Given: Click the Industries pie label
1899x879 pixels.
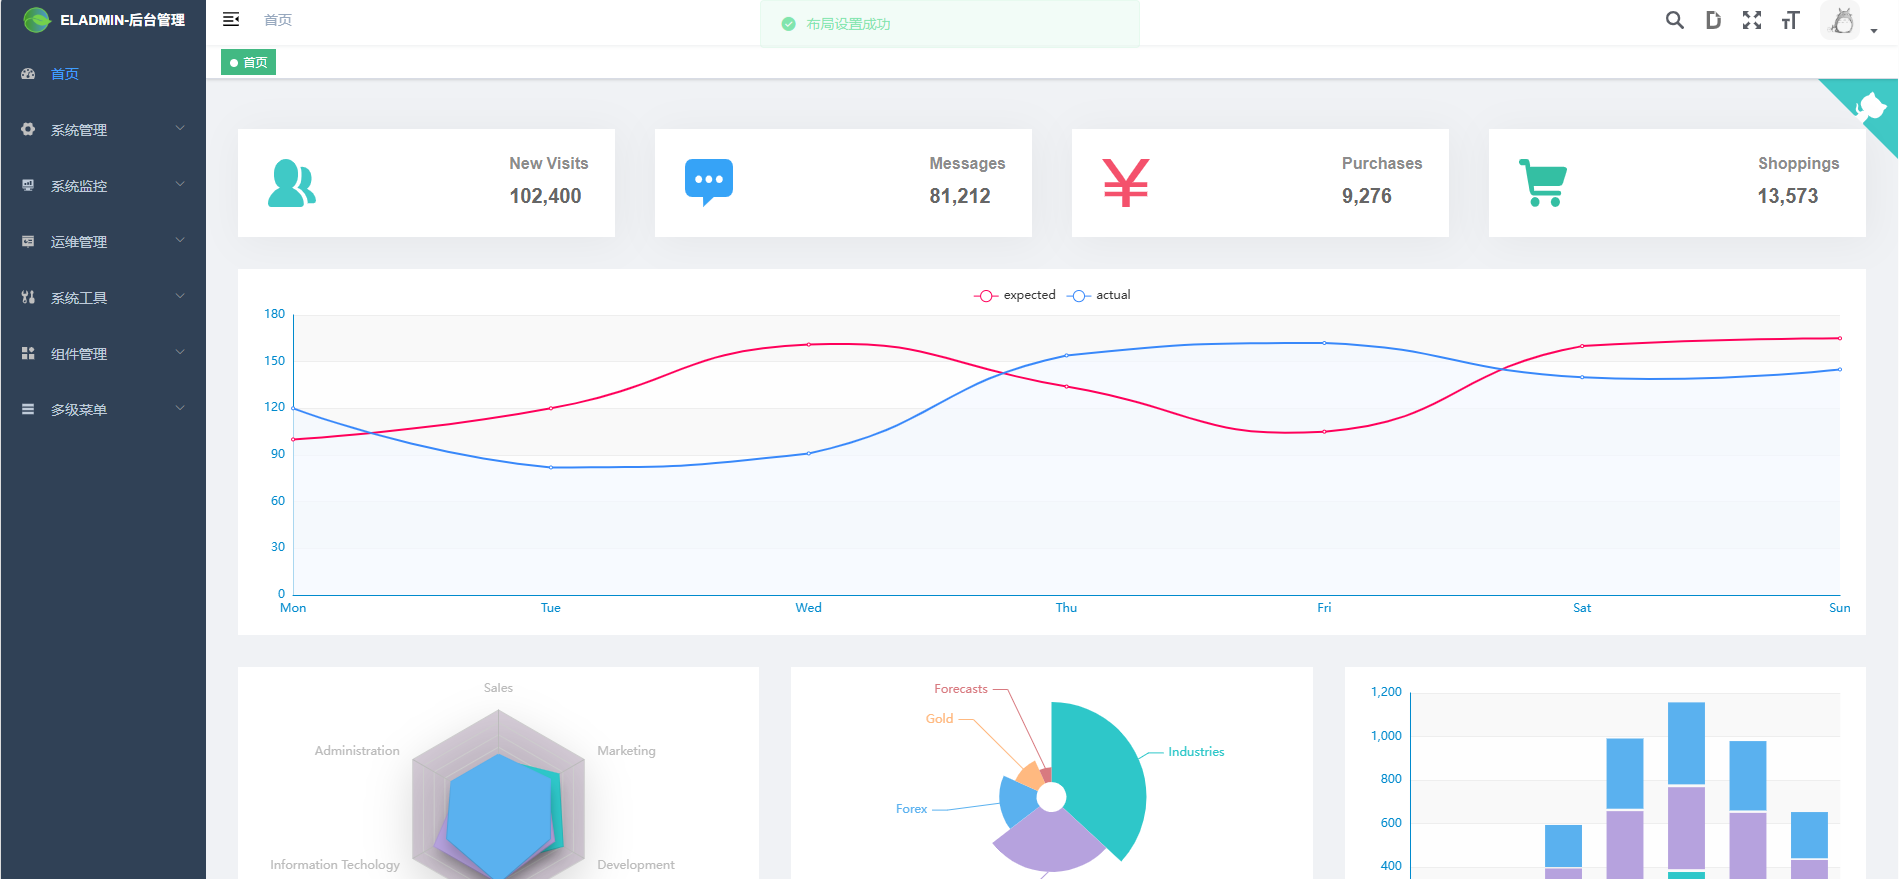Looking at the screenshot, I should [1196, 752].
